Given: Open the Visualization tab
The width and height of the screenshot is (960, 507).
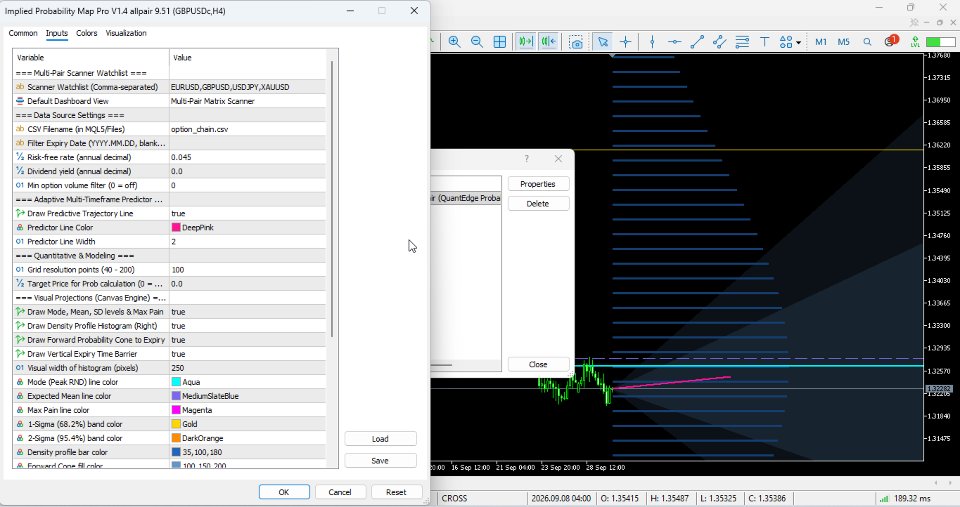Looking at the screenshot, I should pos(126,33).
